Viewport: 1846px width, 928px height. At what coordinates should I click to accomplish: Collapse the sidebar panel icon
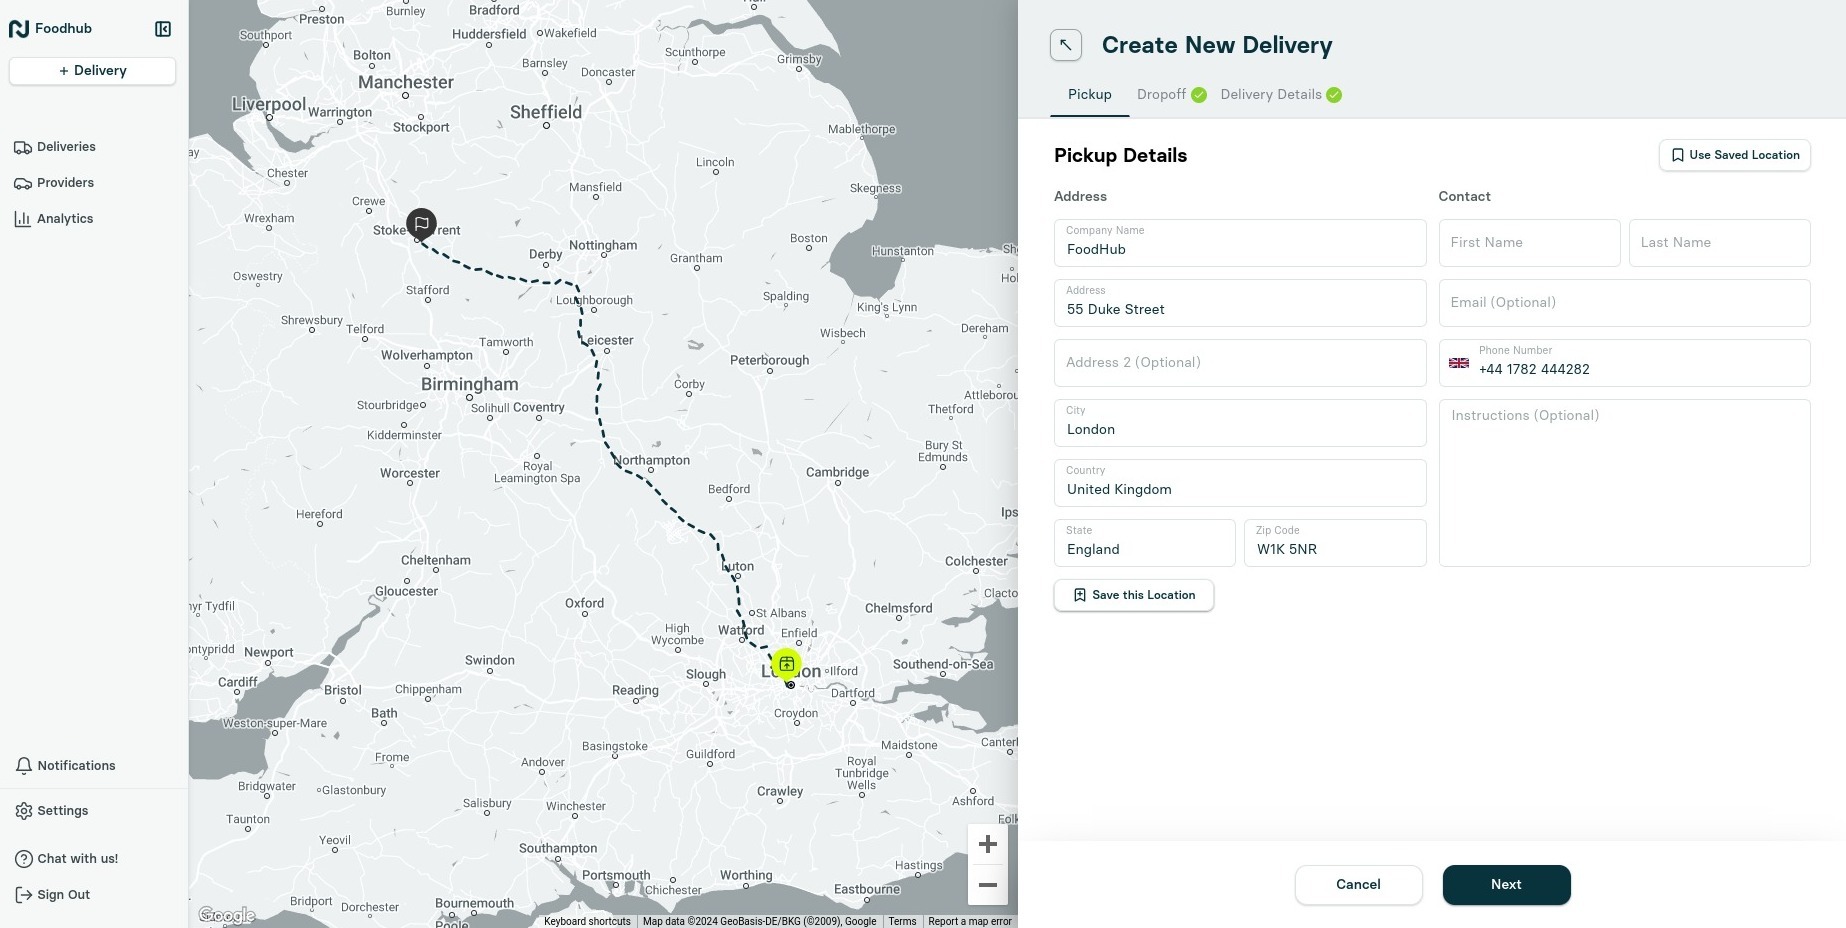tap(163, 29)
